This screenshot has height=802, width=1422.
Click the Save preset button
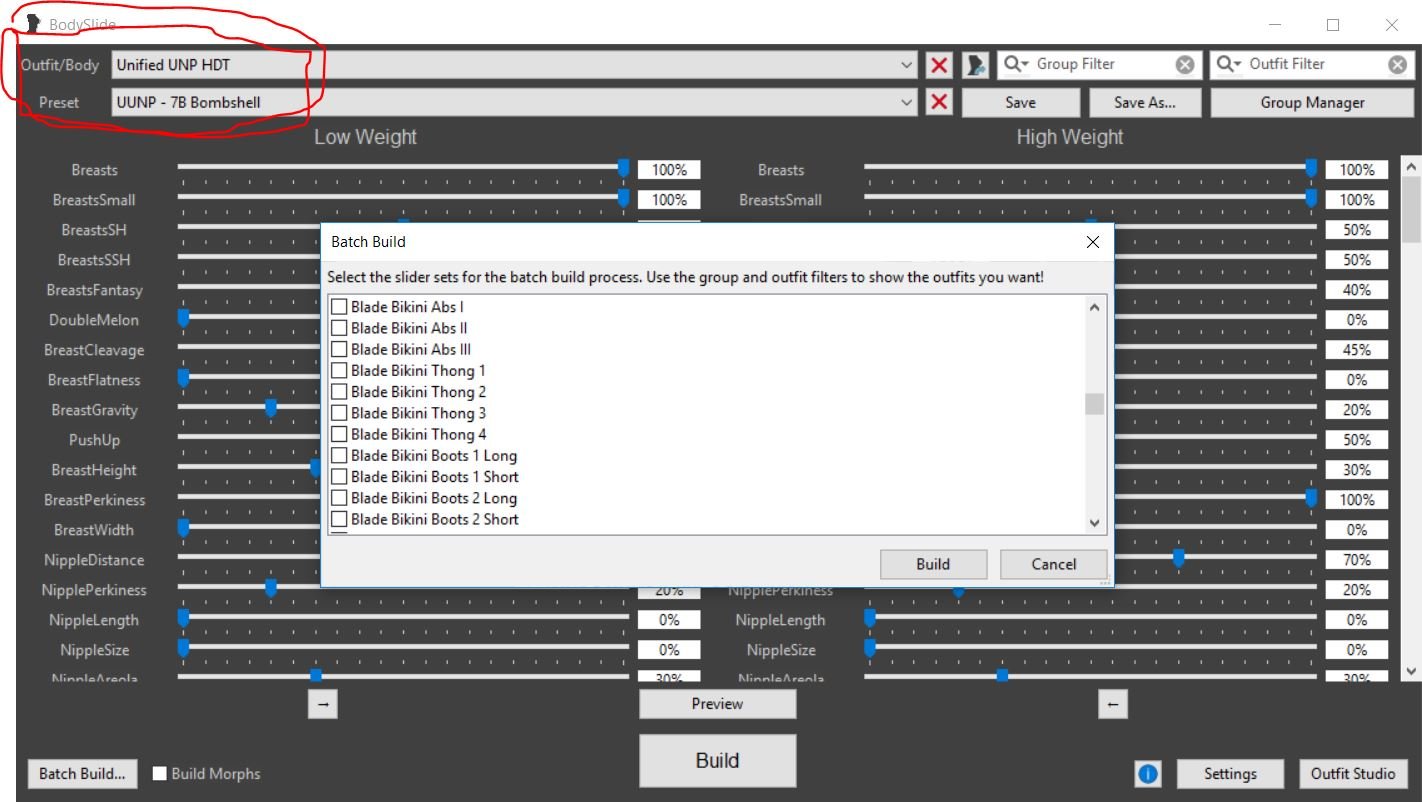1020,102
